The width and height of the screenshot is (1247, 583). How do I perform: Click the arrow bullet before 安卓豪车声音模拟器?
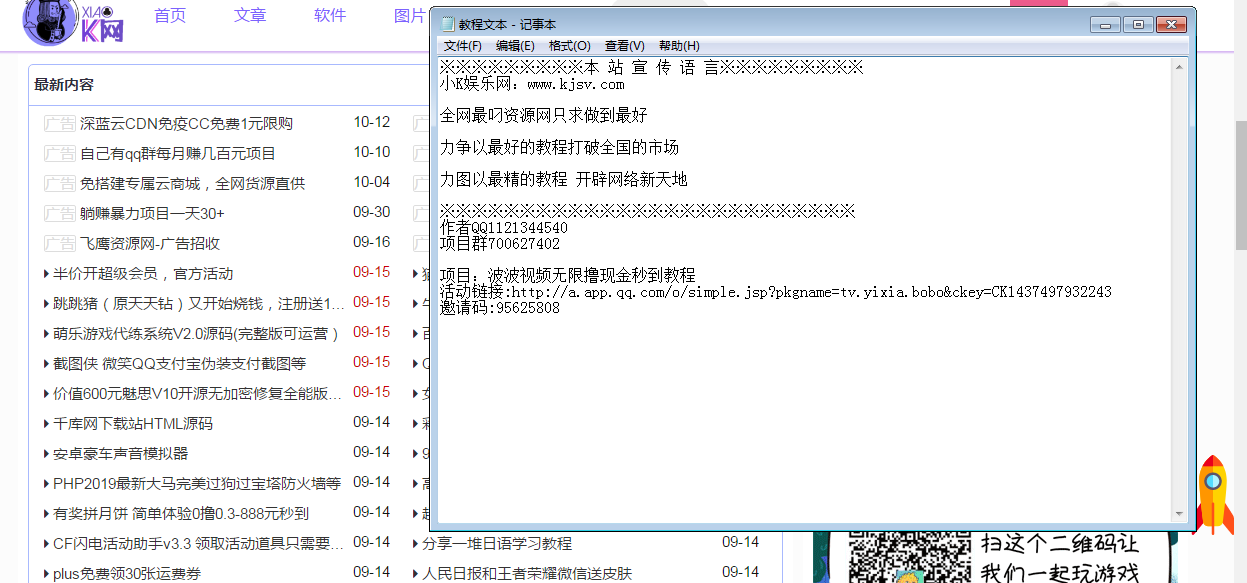coord(45,453)
